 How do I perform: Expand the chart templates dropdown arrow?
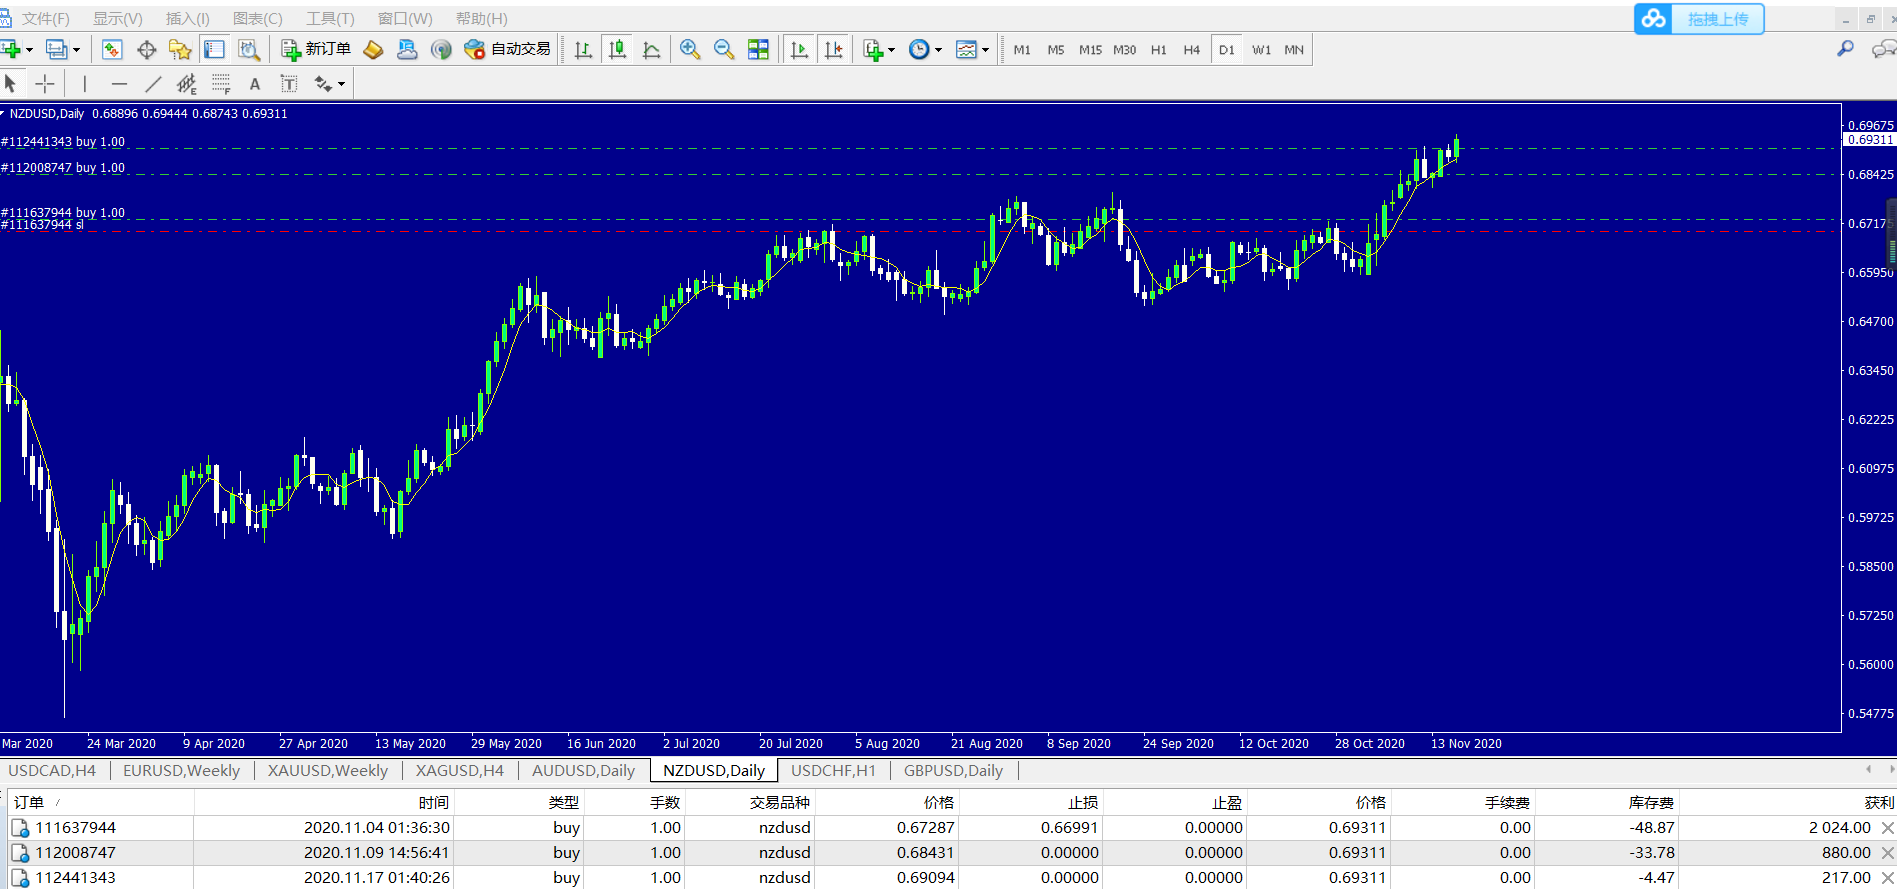[x=985, y=50]
